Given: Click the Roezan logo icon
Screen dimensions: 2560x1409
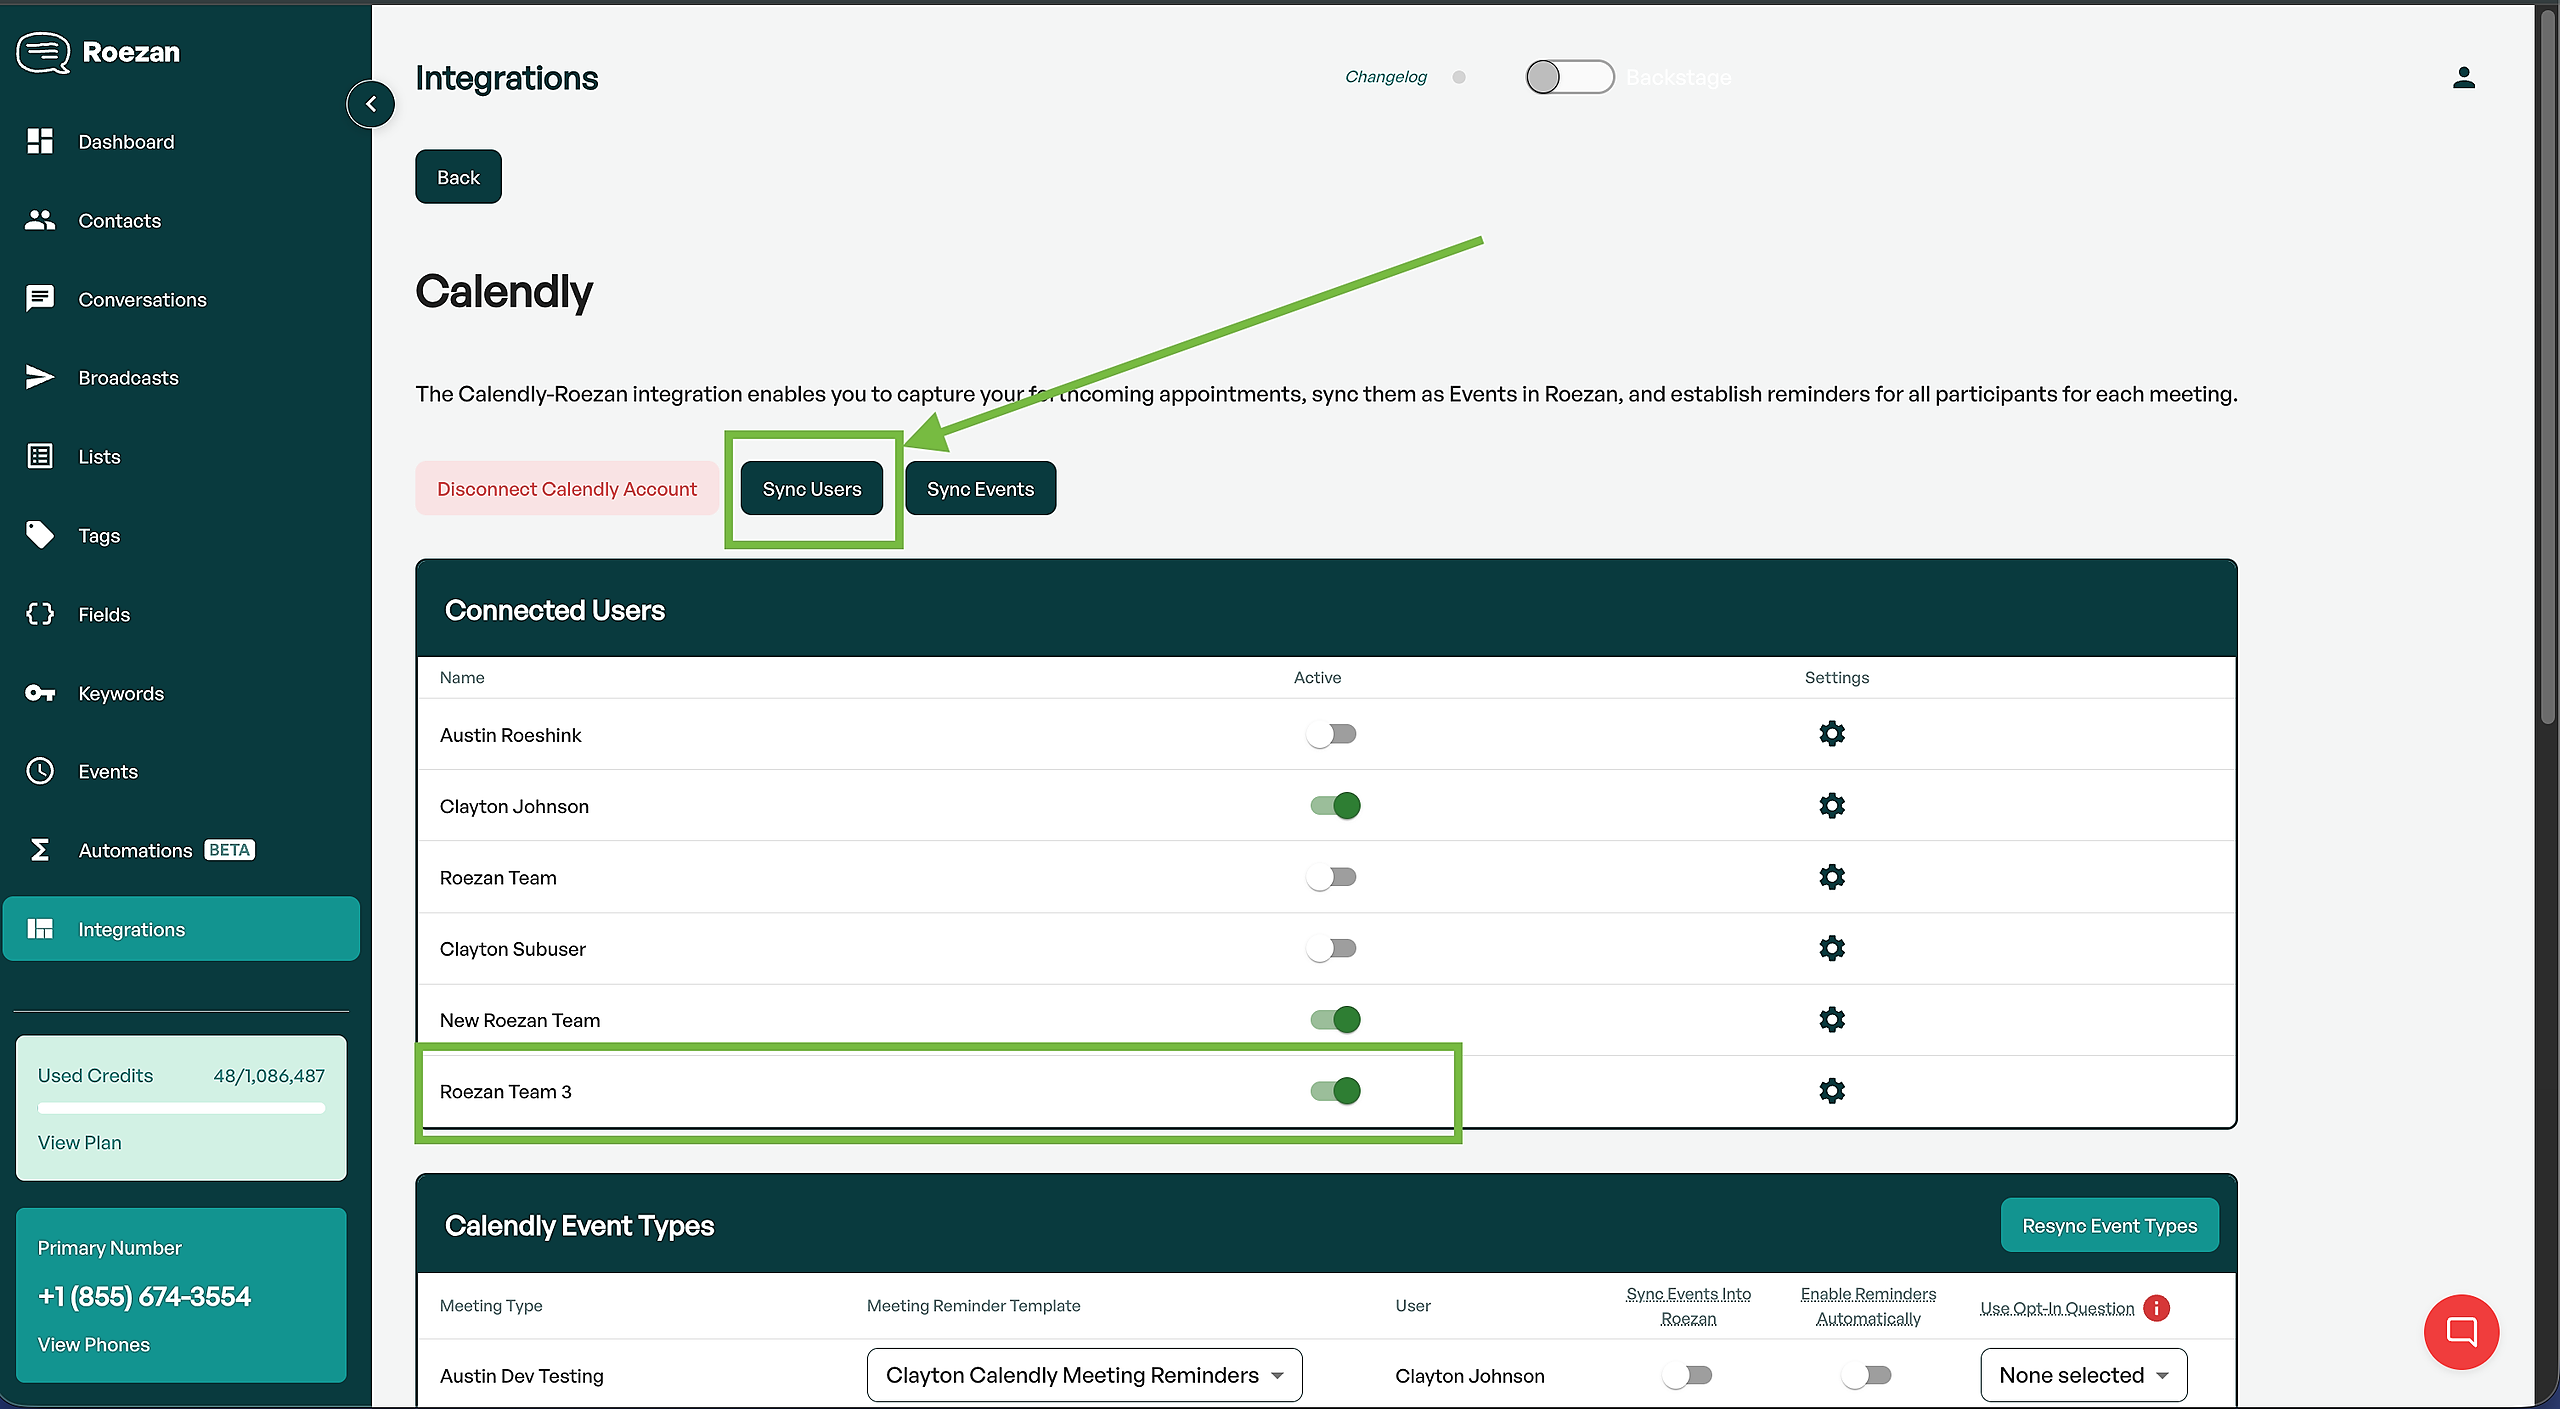Looking at the screenshot, I should (x=43, y=52).
